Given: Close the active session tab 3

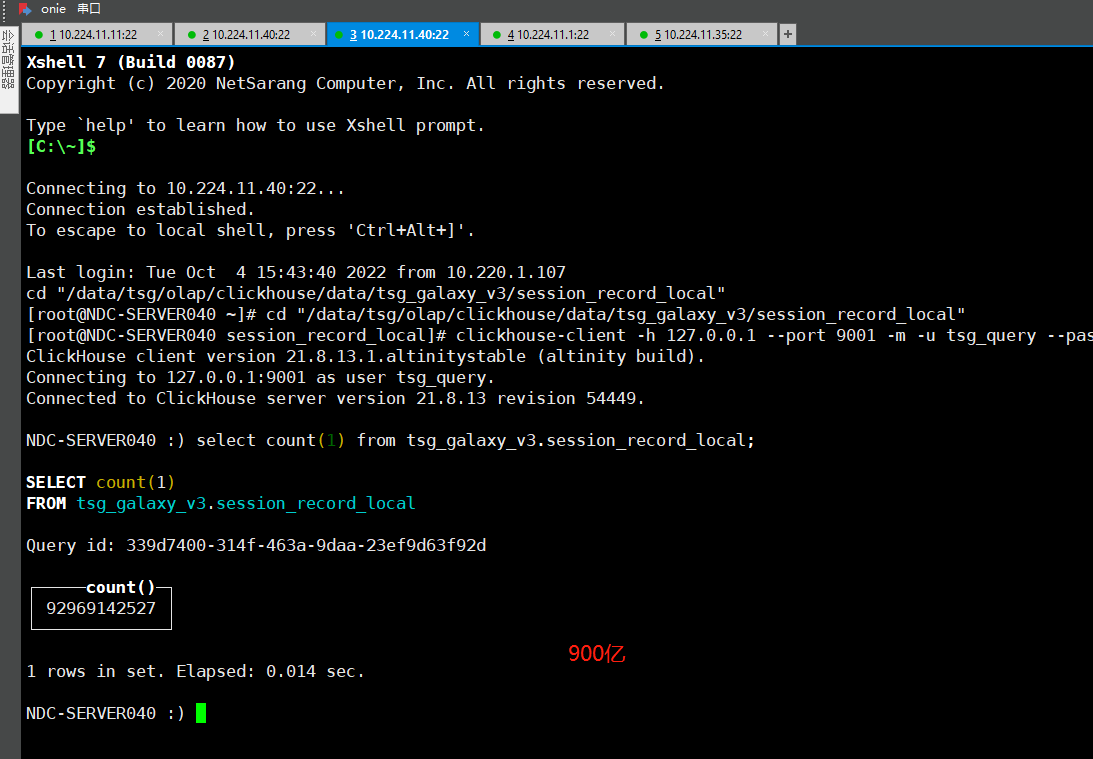Looking at the screenshot, I should (466, 34).
